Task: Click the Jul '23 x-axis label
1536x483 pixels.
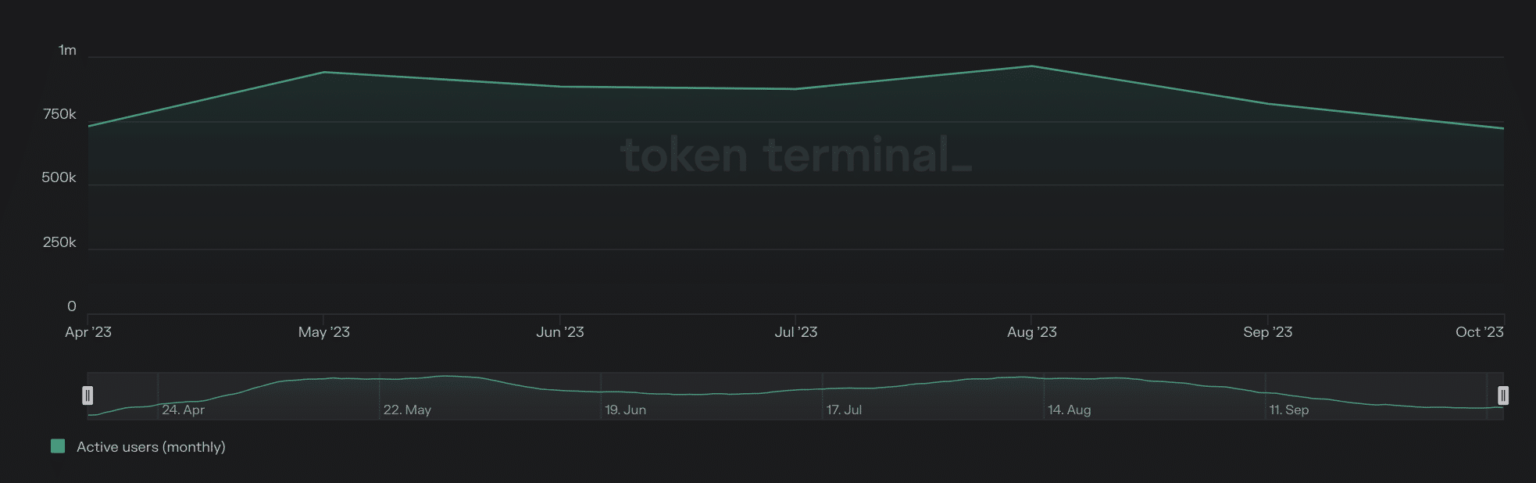Action: pyautogui.click(x=796, y=332)
